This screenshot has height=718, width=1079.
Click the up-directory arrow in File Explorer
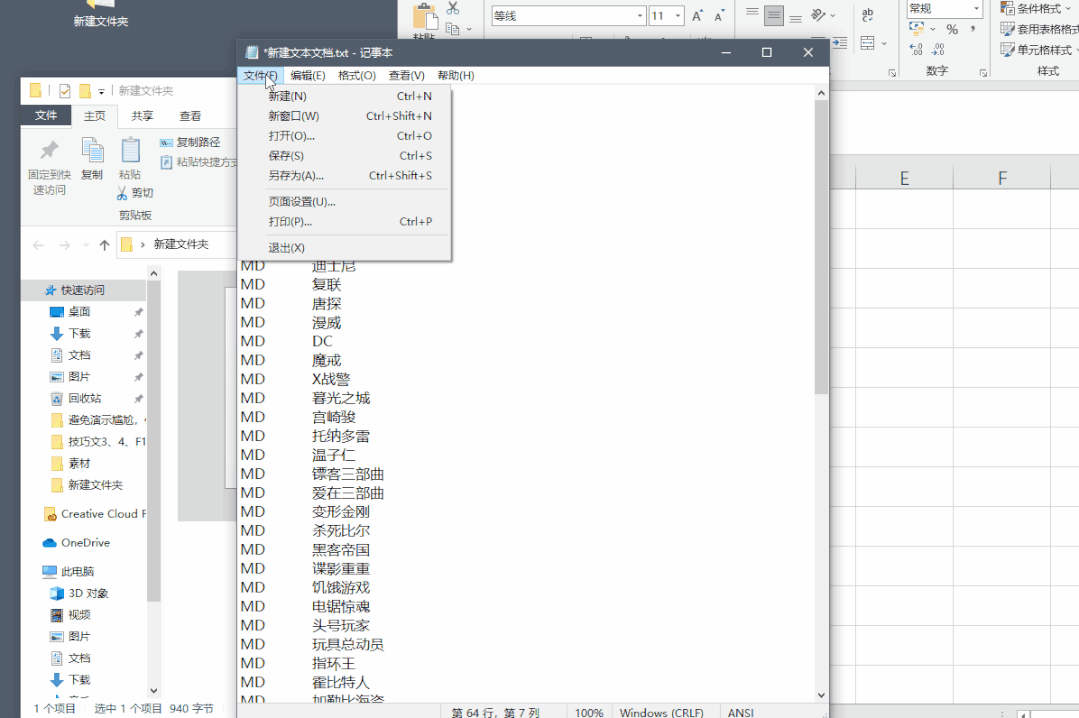click(104, 245)
